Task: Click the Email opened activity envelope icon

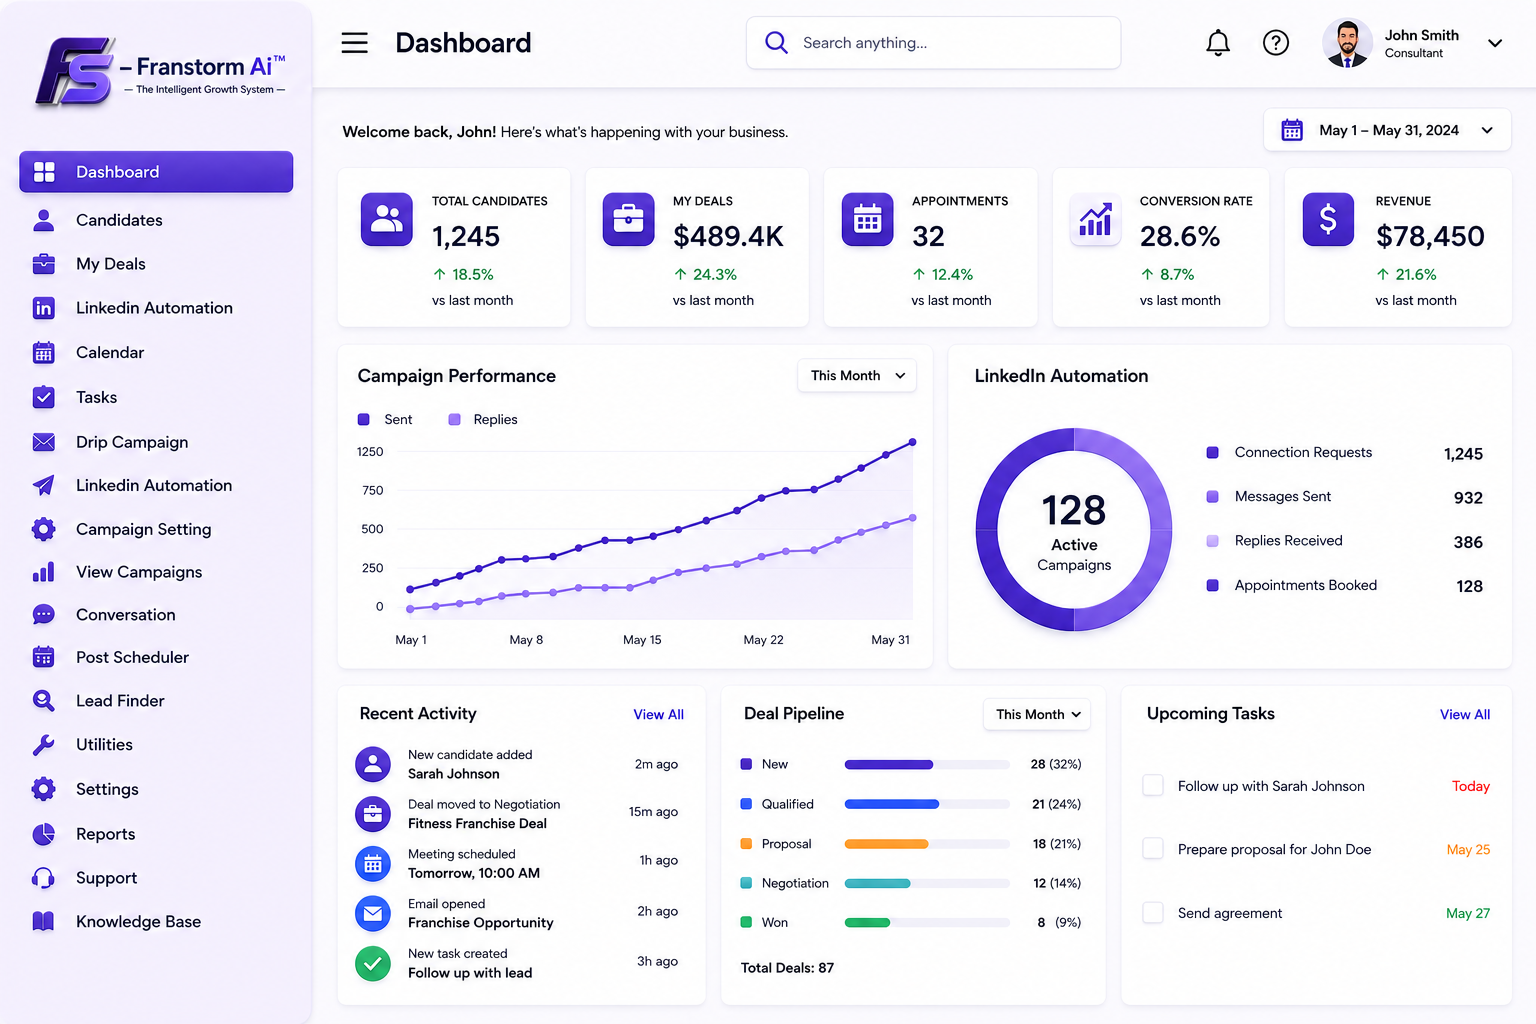Action: (373, 913)
